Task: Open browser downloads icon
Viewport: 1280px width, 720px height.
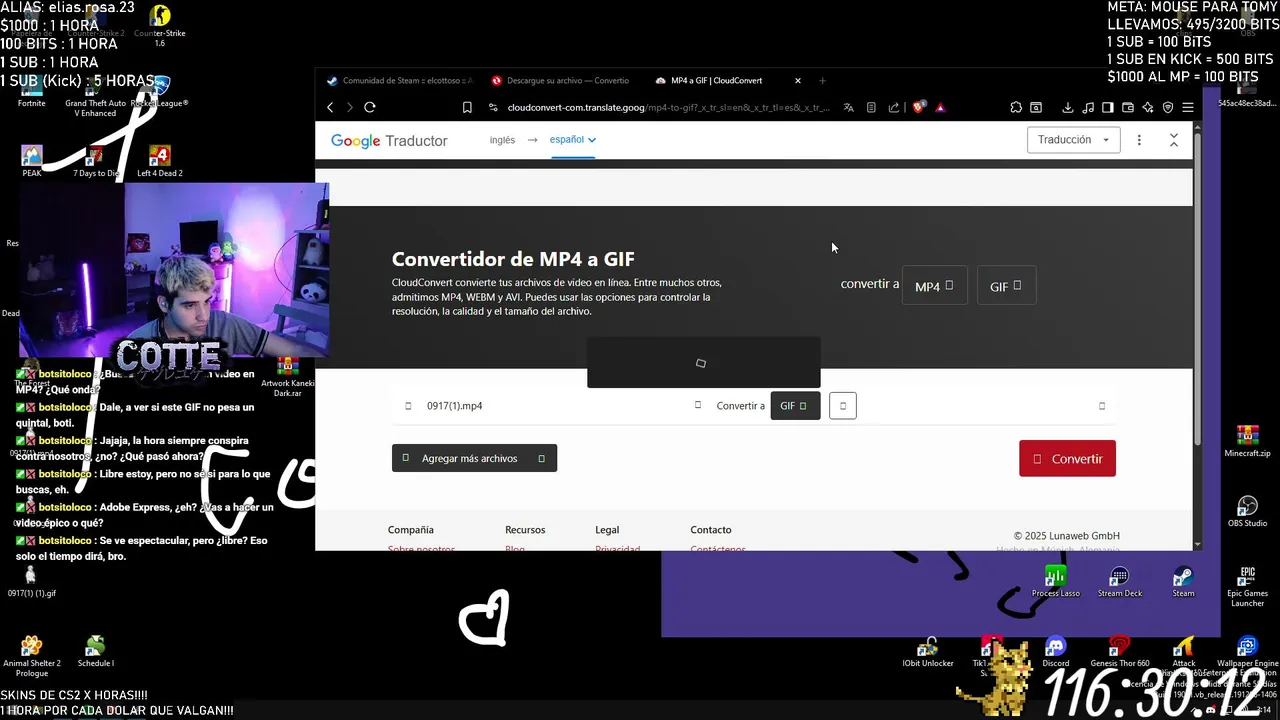Action: point(1068,107)
